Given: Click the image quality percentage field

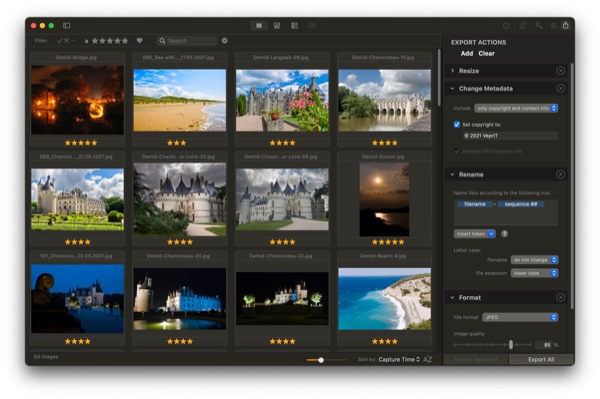Looking at the screenshot, I should pos(544,345).
